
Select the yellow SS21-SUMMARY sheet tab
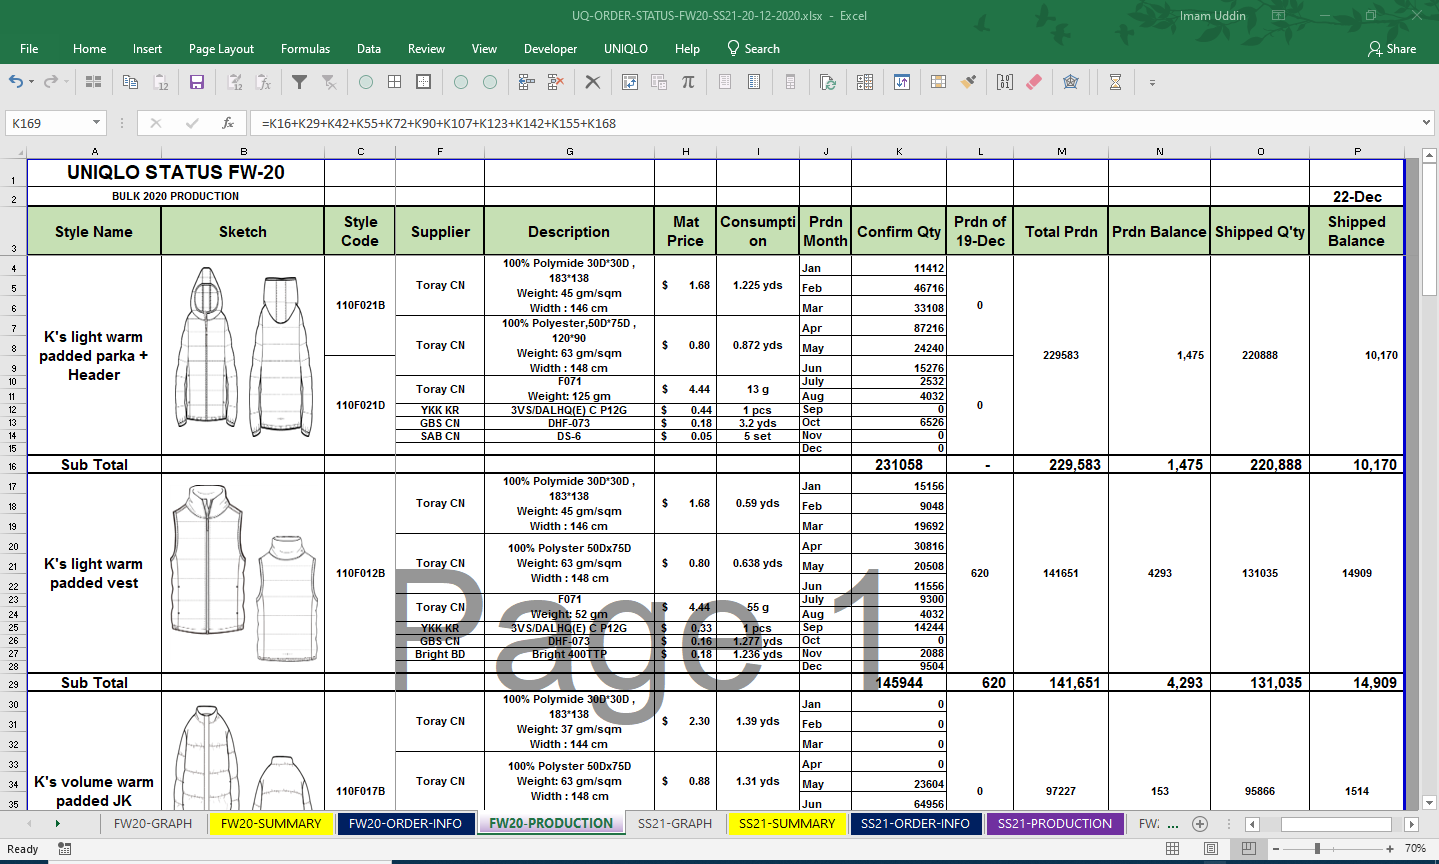(787, 823)
